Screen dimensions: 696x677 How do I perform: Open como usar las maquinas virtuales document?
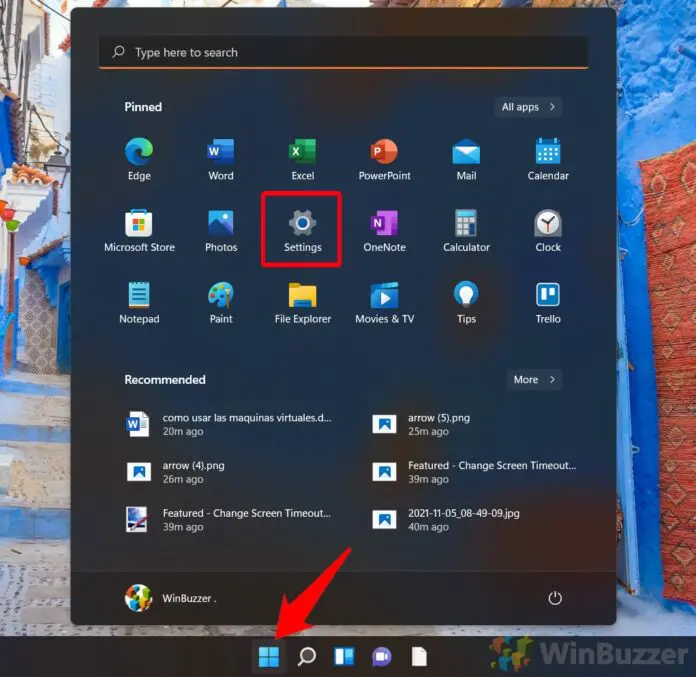tap(229, 424)
